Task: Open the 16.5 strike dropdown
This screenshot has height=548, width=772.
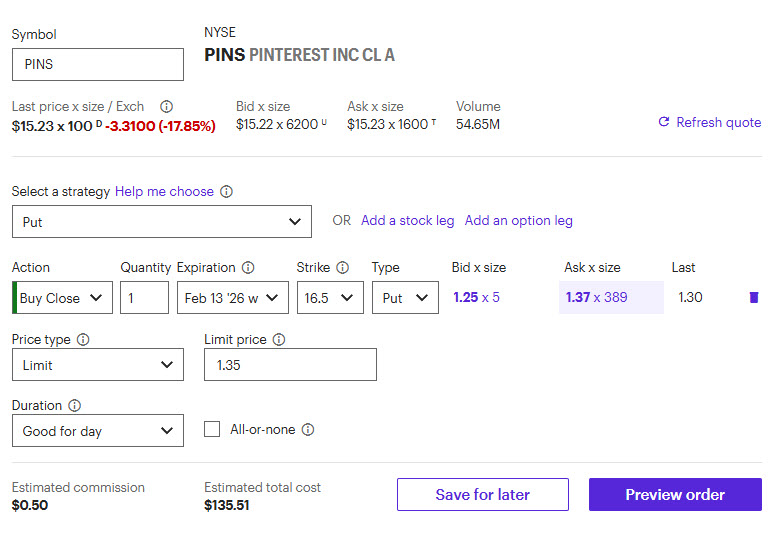Action: click(x=330, y=298)
